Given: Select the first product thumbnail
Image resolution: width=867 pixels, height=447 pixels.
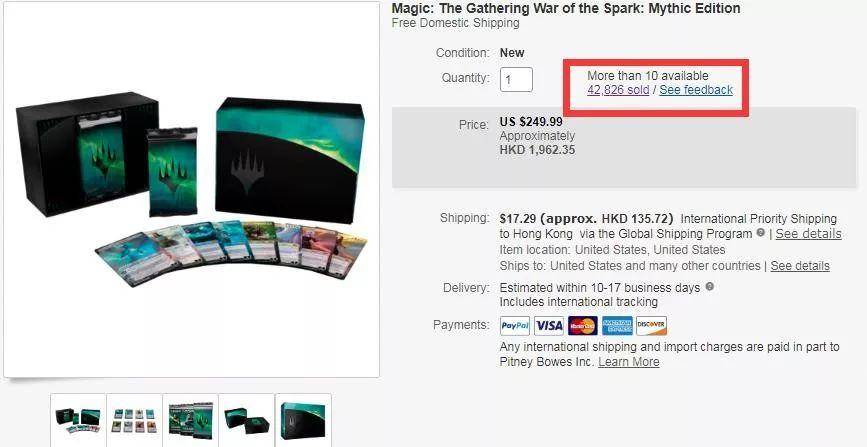Looking at the screenshot, I should click(78, 420).
